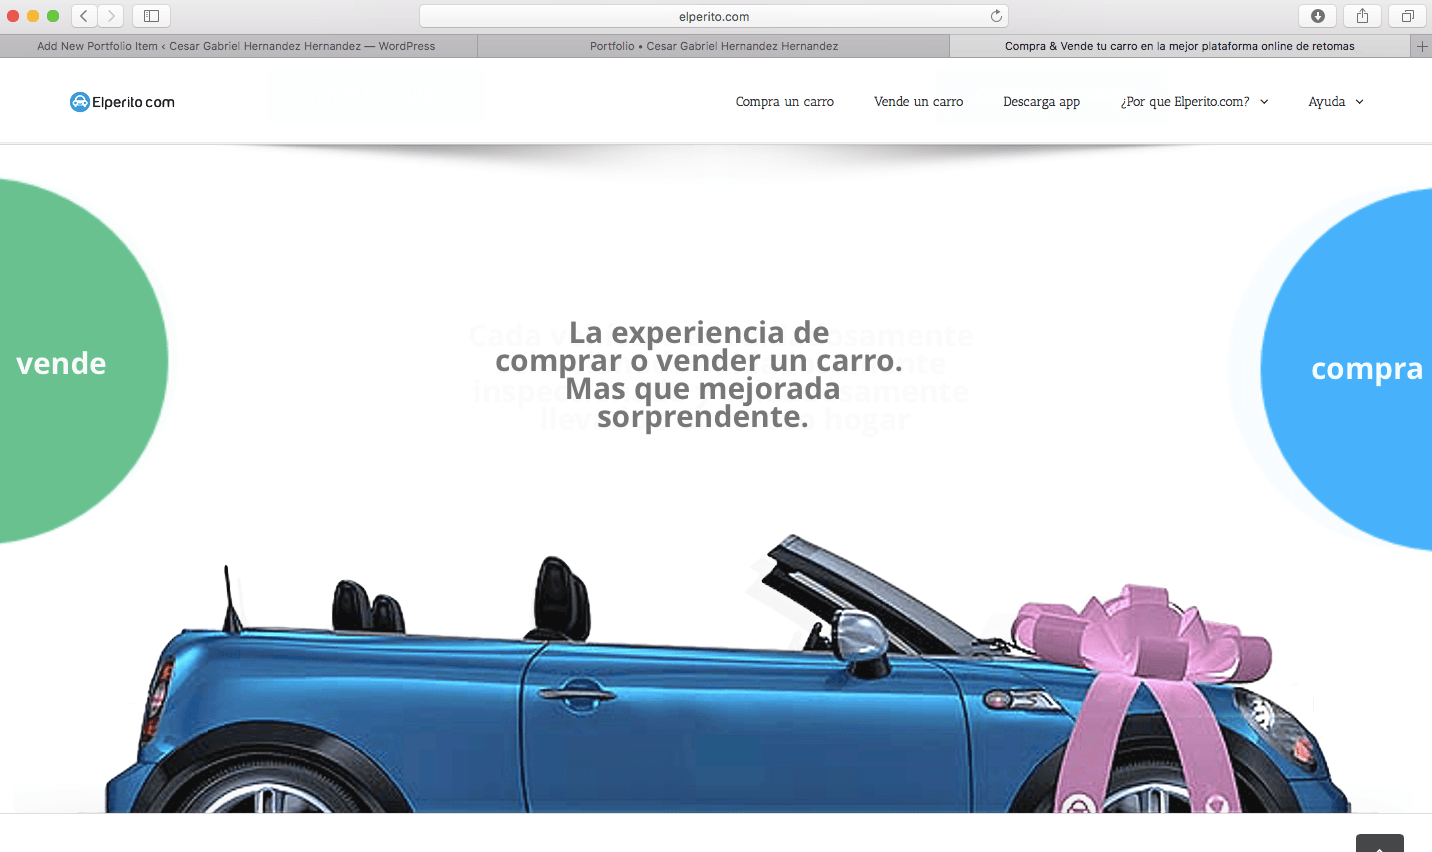Focus the elperito.com address bar
This screenshot has width=1432, height=852.
(714, 16)
